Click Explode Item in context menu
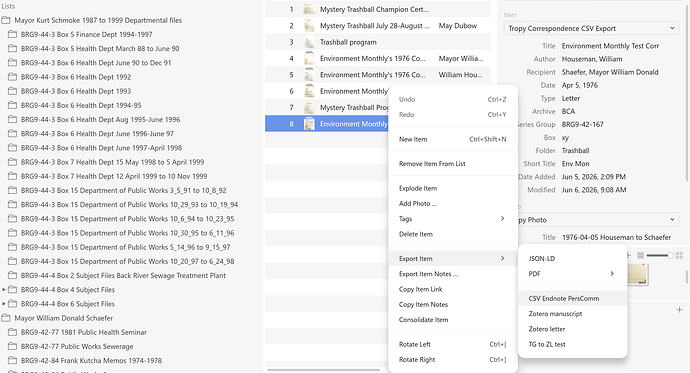The image size is (690, 373). coord(453,188)
